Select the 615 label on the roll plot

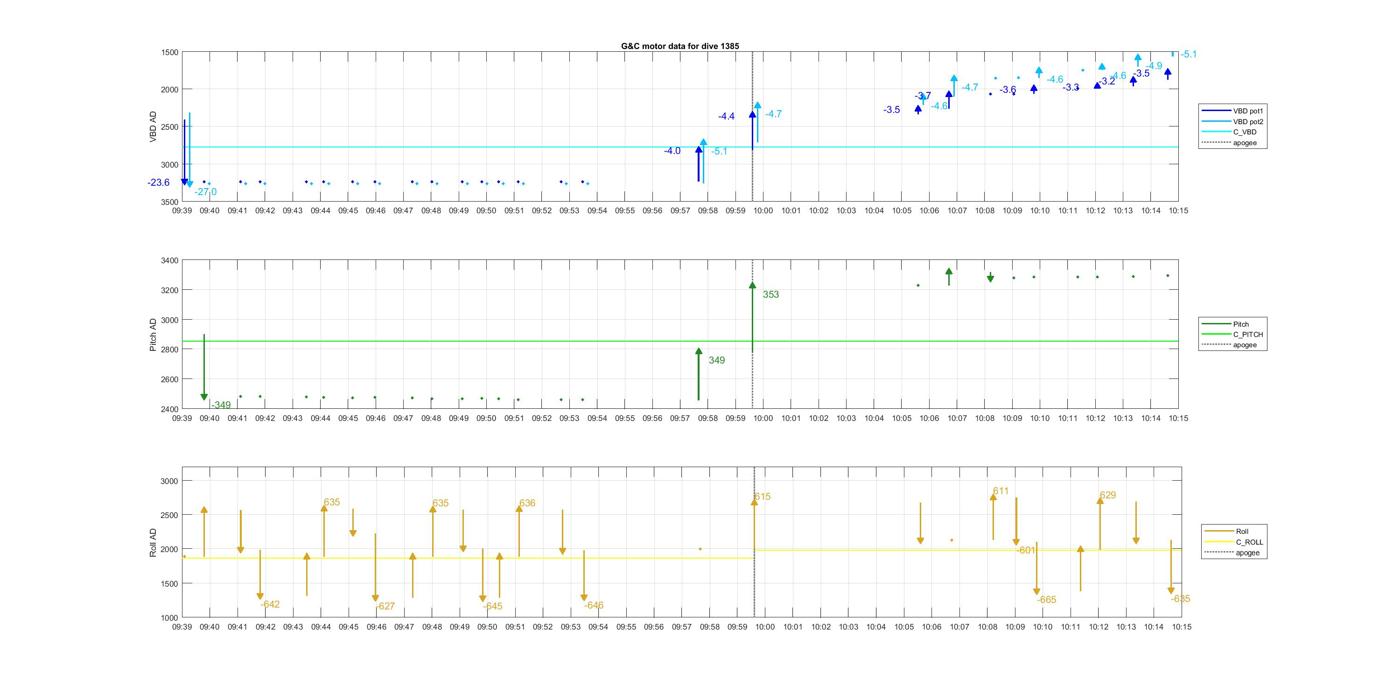point(762,497)
